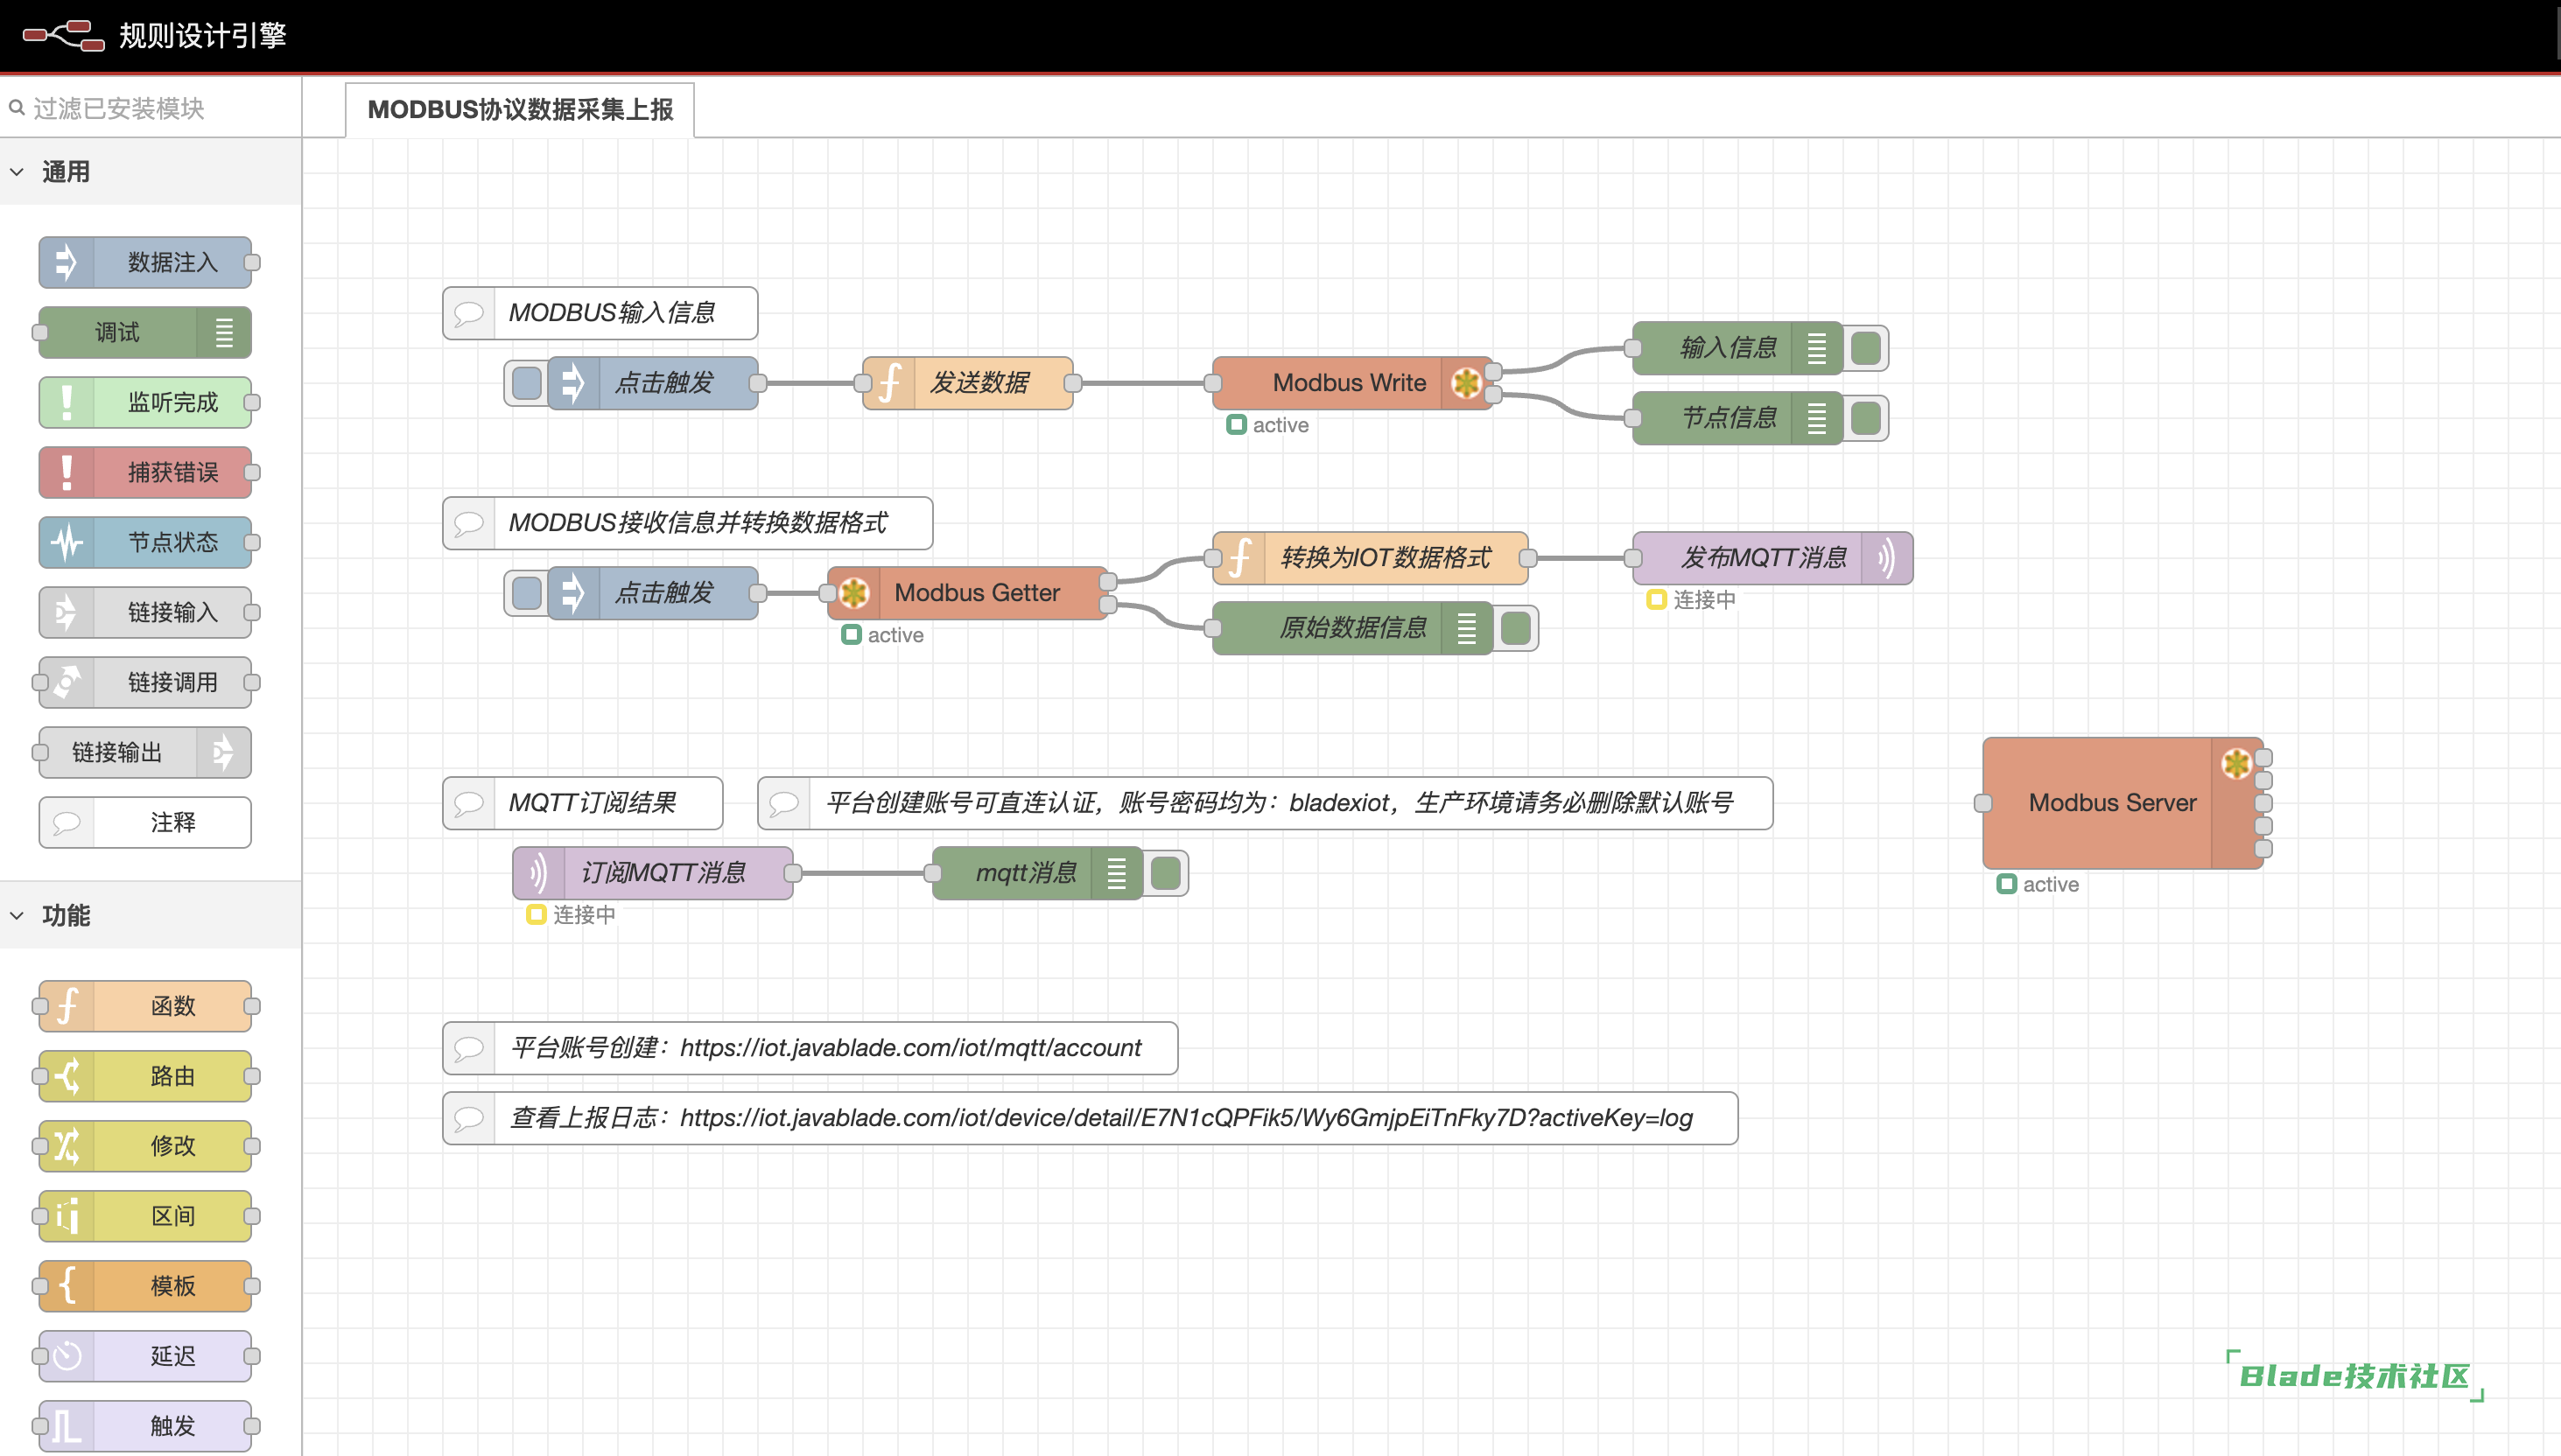Click the Modbus Write node's asterisk icon

click(1466, 383)
